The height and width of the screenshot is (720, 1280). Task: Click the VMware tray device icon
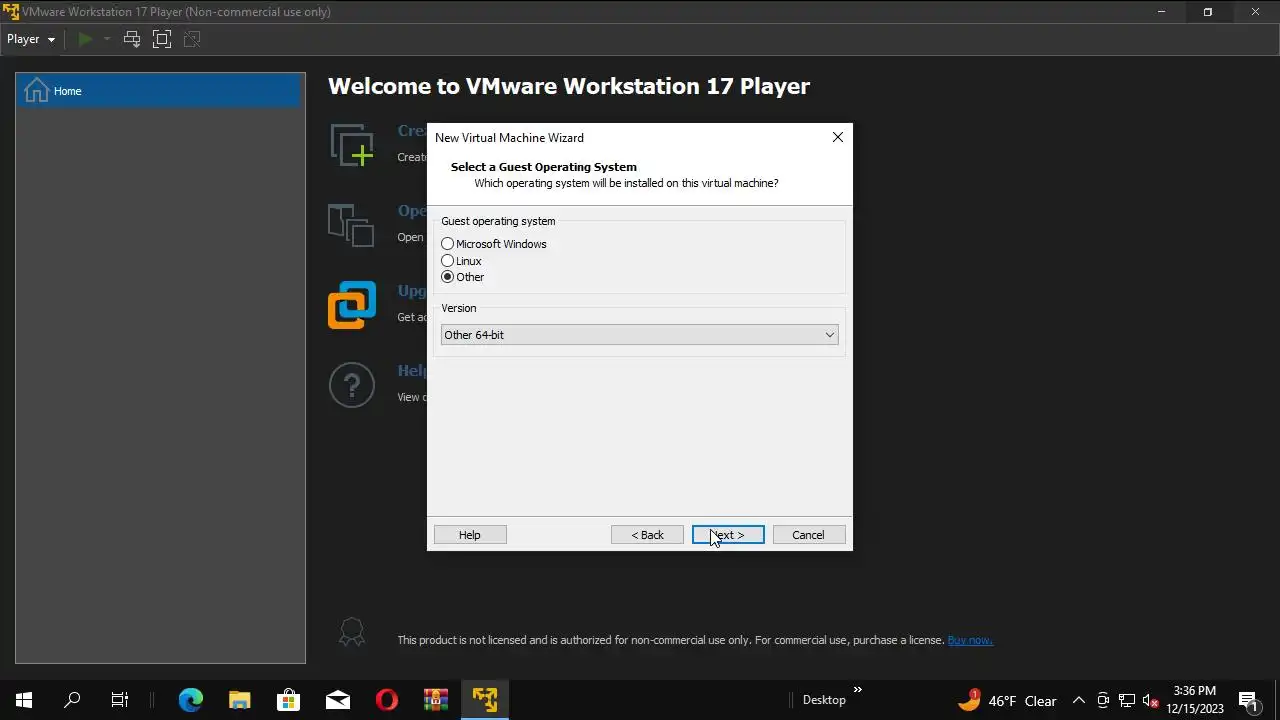point(1103,700)
